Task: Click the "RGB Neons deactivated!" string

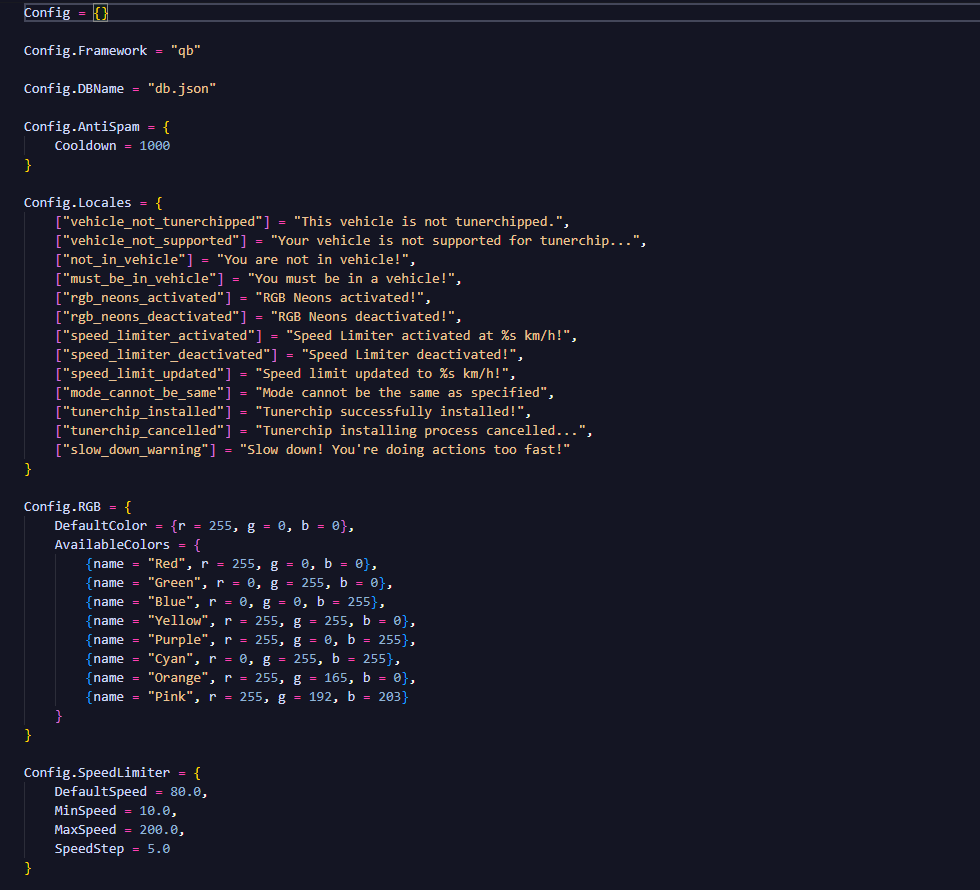Action: coord(363,317)
